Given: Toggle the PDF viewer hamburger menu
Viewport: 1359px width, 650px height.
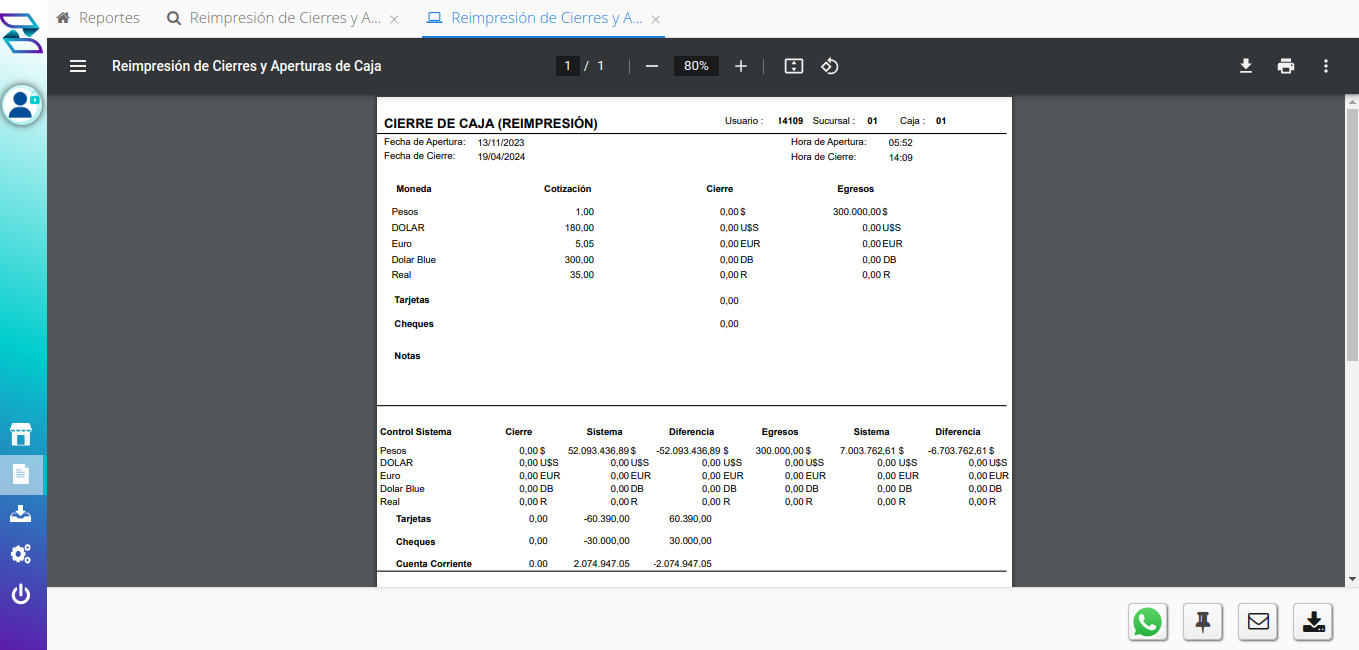Looking at the screenshot, I should click(x=78, y=66).
